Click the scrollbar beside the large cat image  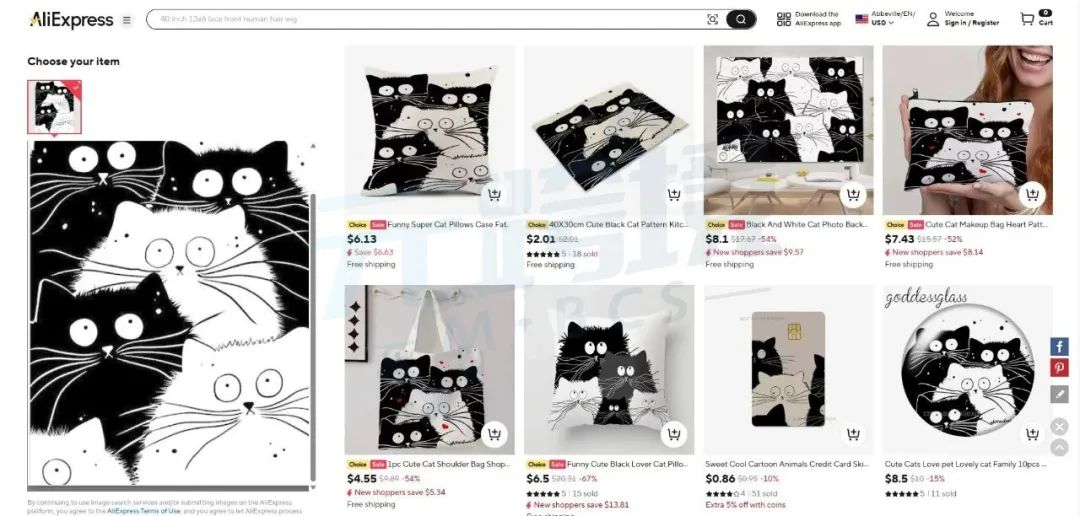click(x=313, y=338)
